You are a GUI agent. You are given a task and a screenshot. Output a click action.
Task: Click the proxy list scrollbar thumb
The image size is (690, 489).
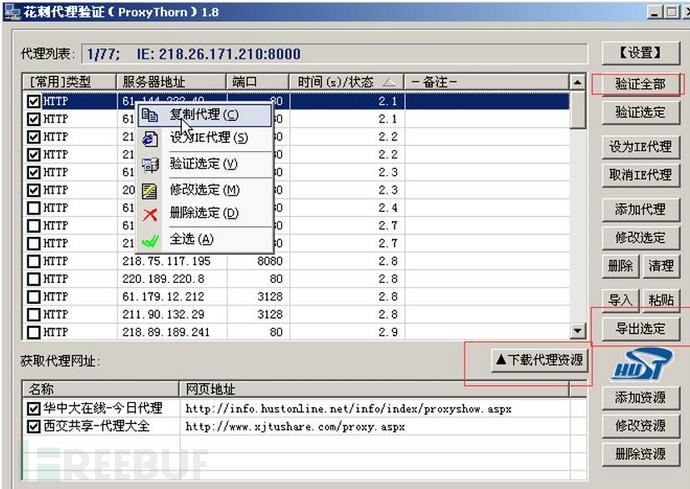[577, 110]
